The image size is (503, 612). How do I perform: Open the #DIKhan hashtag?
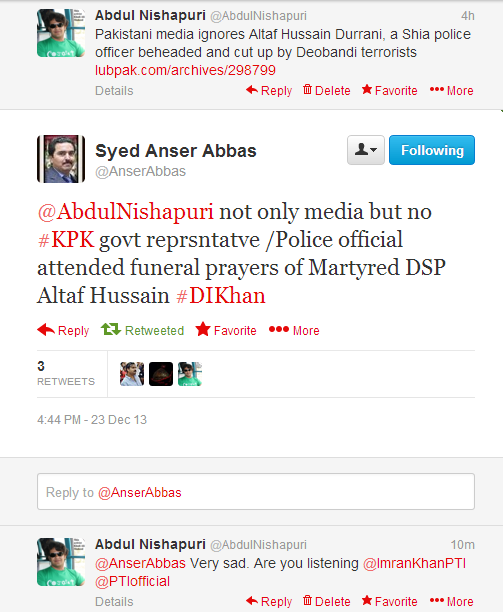220,295
